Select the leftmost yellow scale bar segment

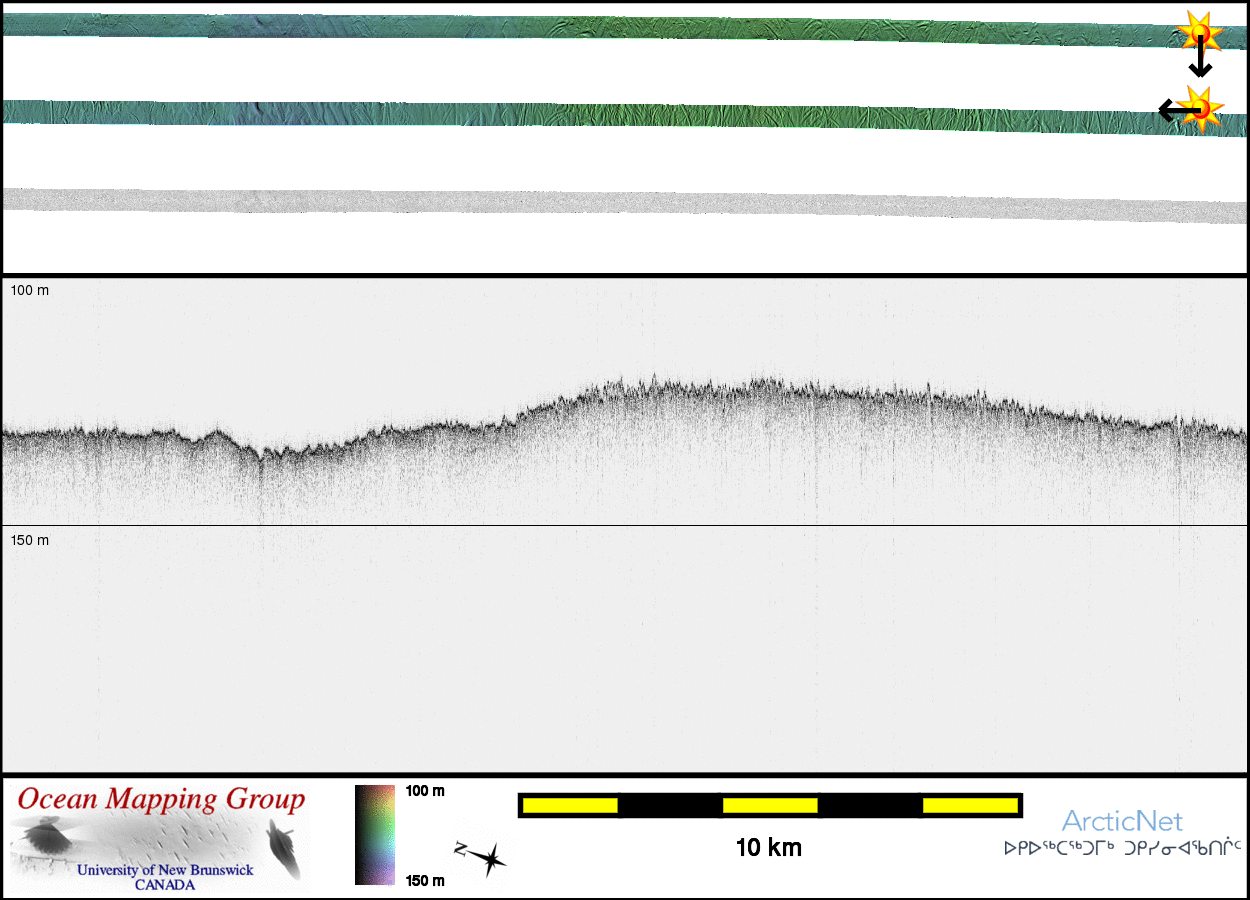coord(569,805)
